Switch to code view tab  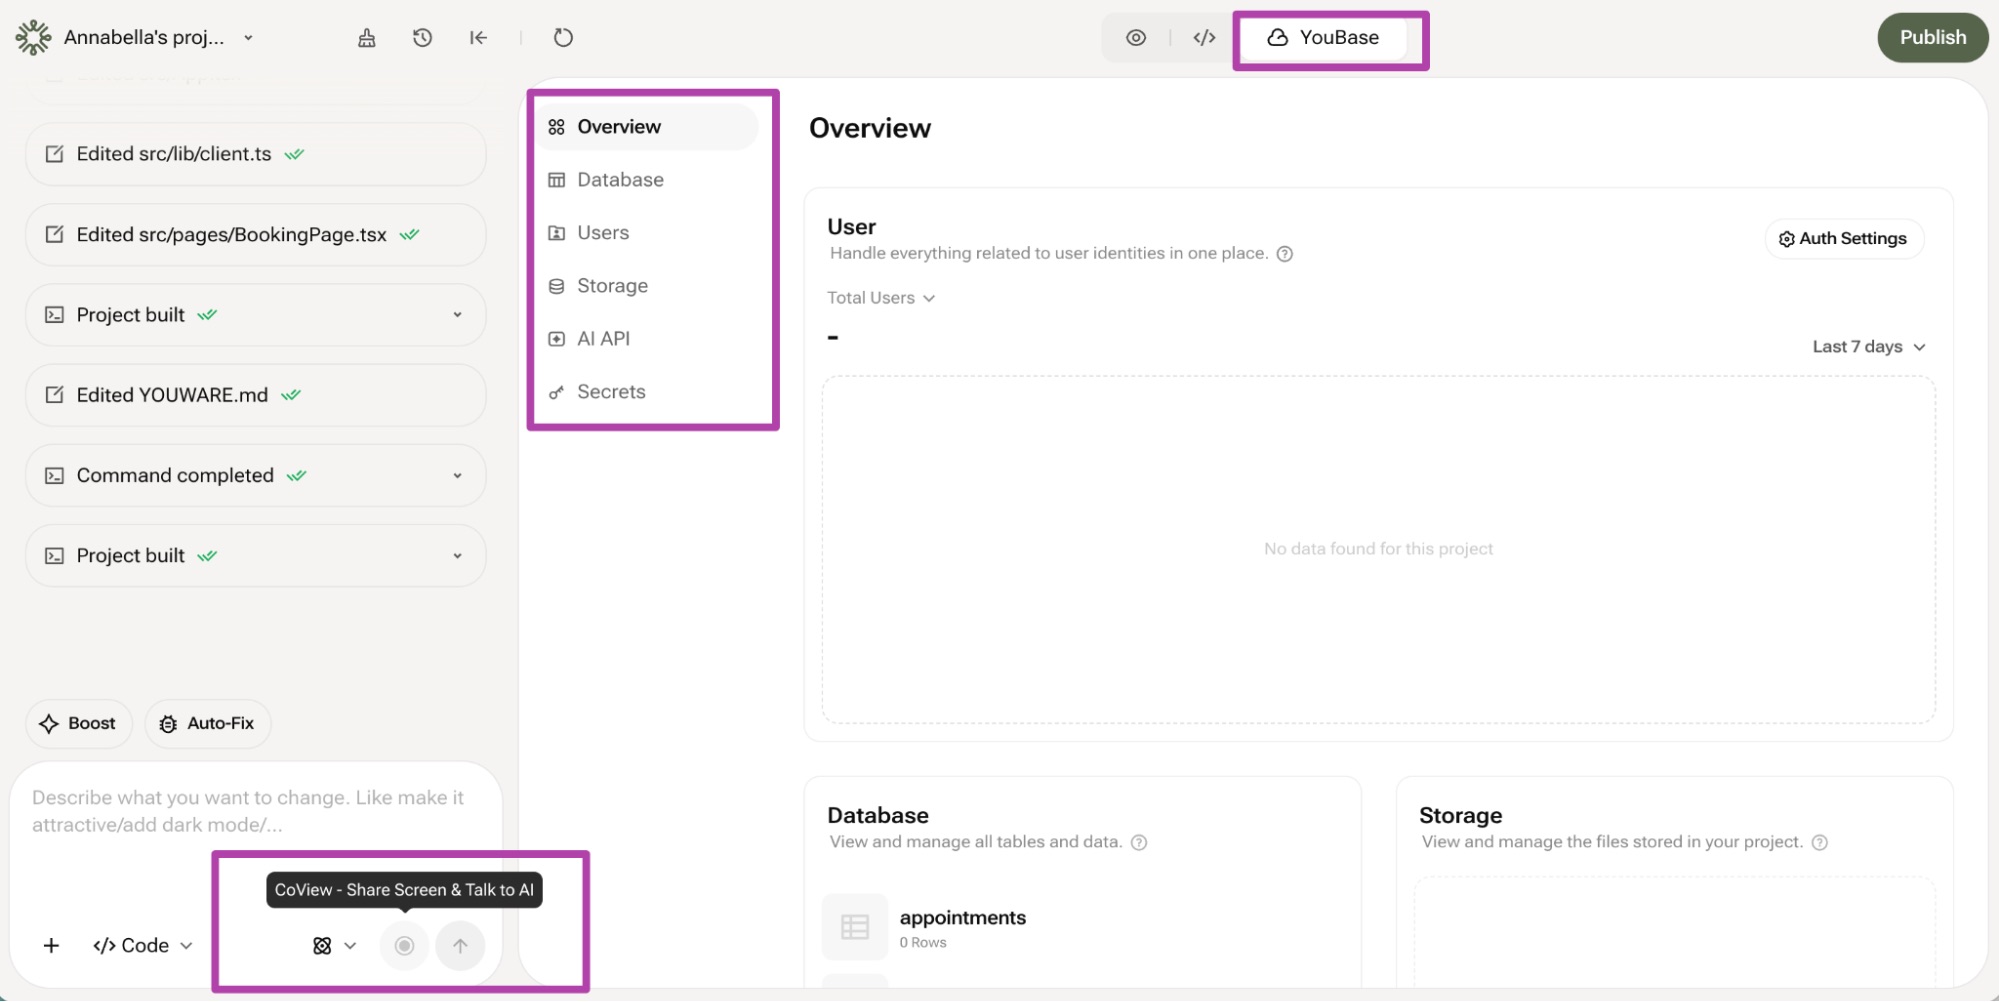point(1204,38)
